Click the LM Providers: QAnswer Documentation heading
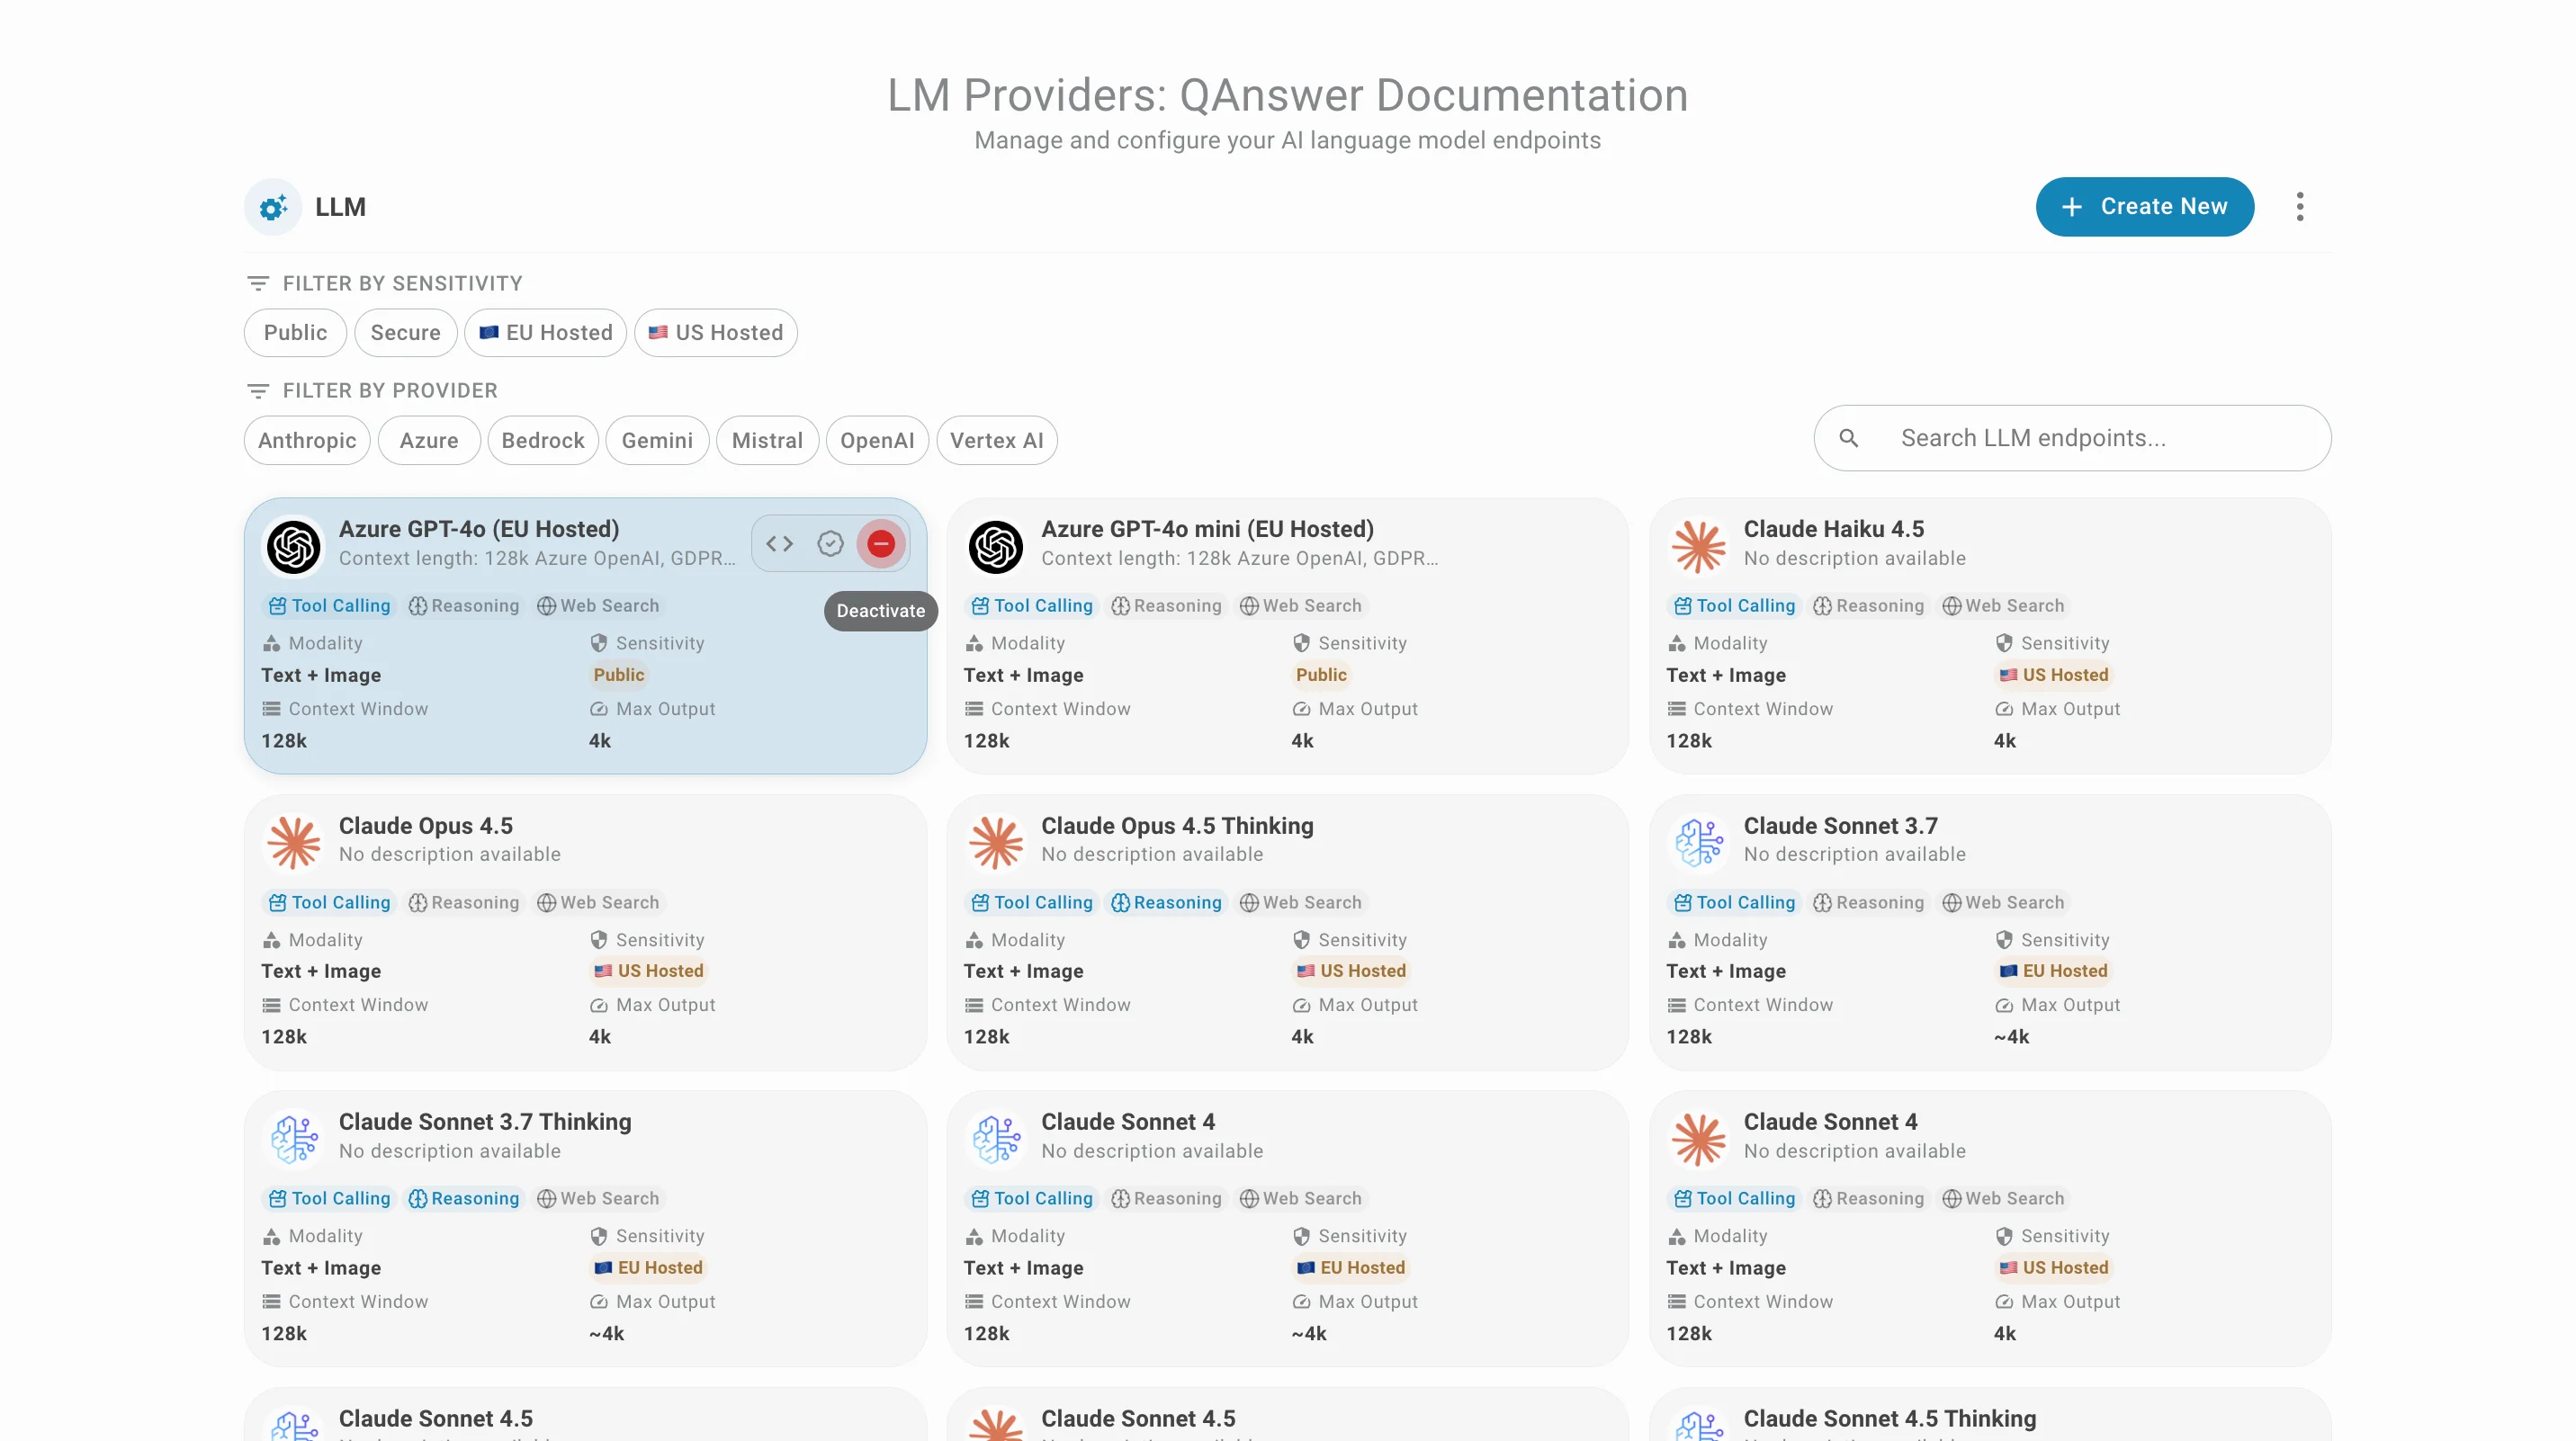 [x=1288, y=96]
